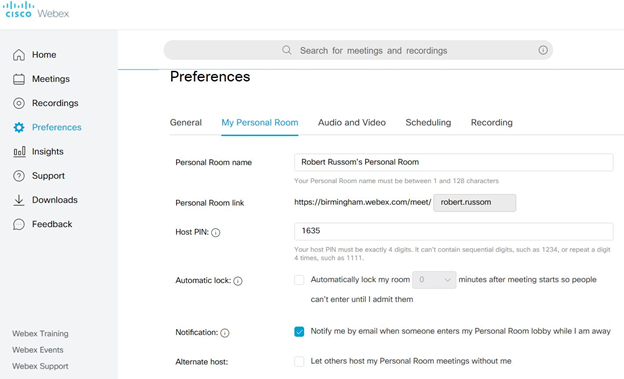Click the Cisco Webex logo
The width and height of the screenshot is (624, 379).
click(x=37, y=10)
